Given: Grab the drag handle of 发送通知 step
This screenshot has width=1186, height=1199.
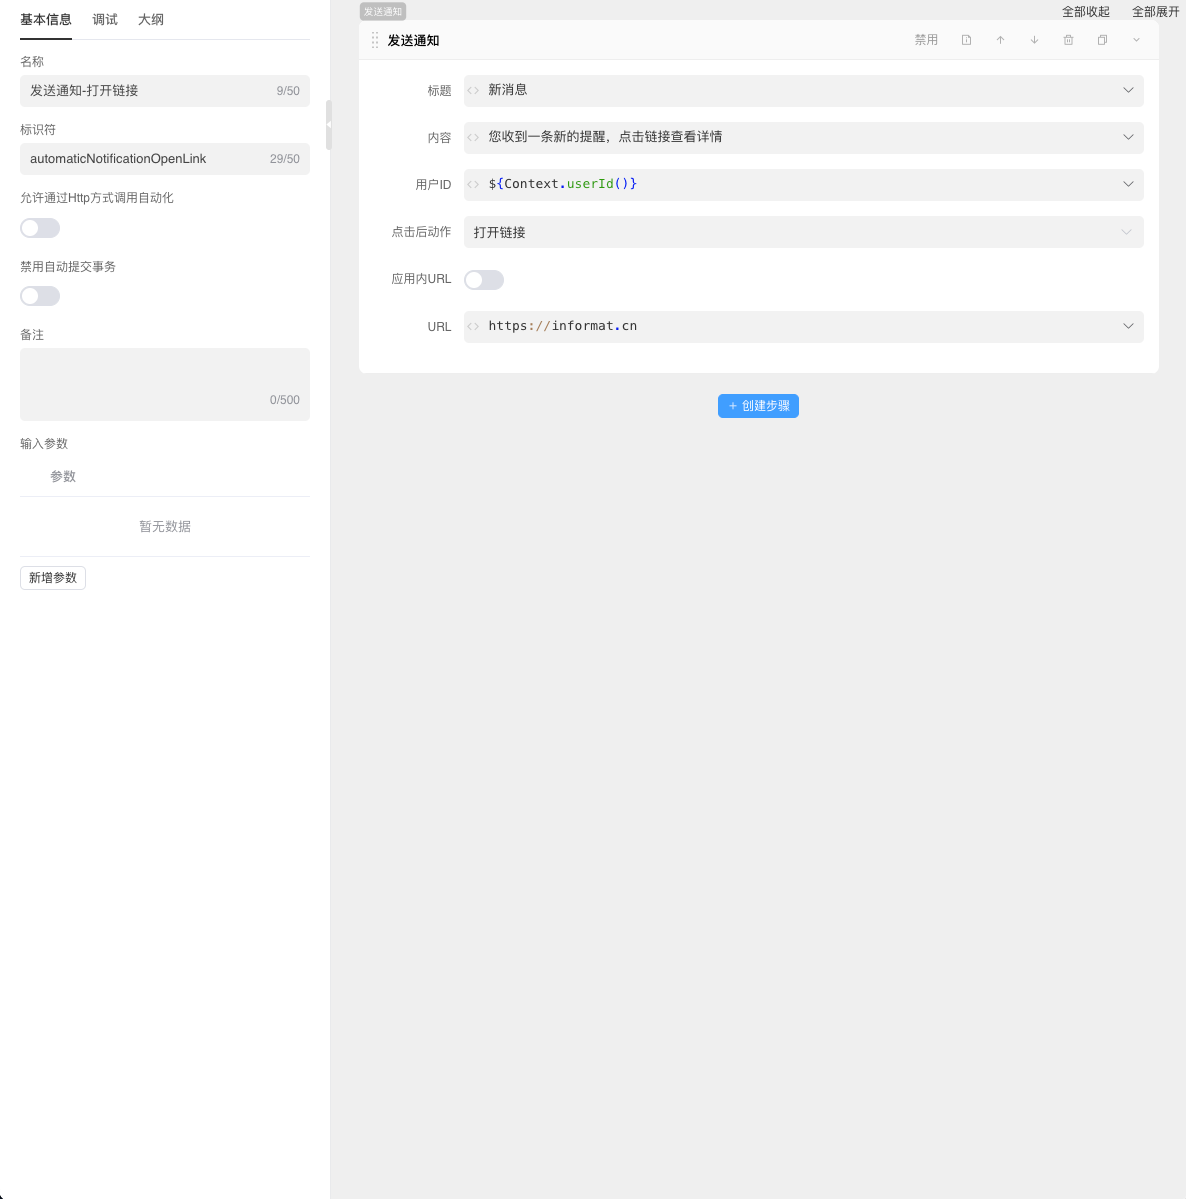Looking at the screenshot, I should click(x=375, y=40).
